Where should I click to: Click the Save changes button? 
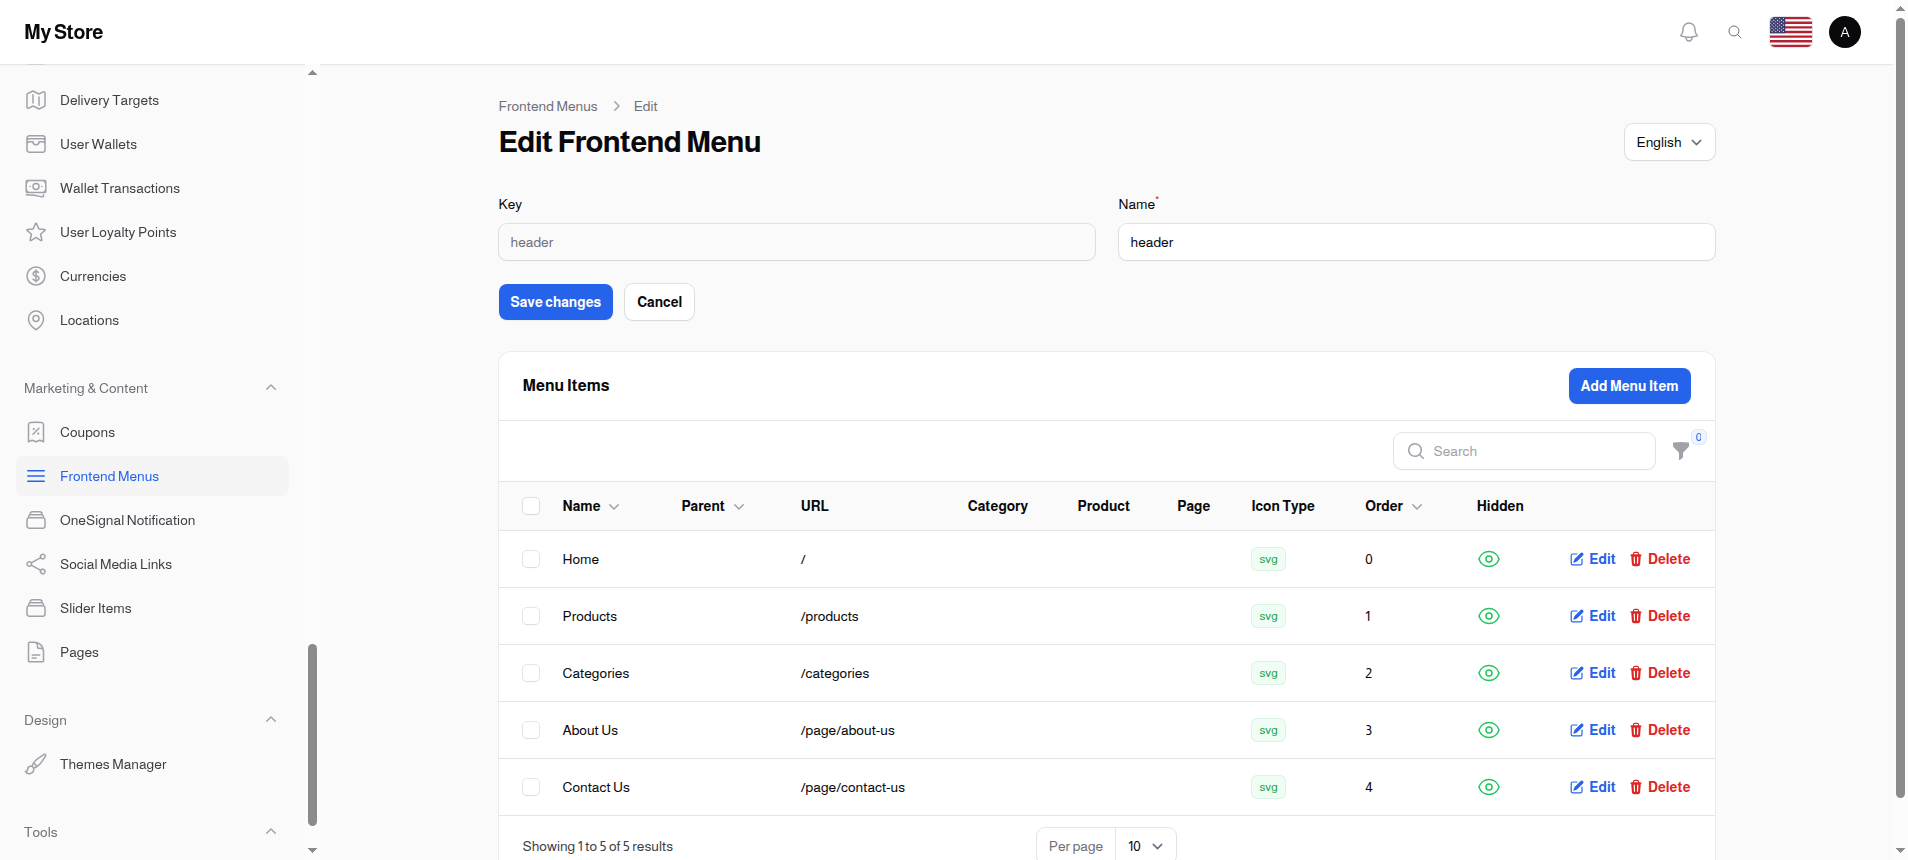click(556, 302)
